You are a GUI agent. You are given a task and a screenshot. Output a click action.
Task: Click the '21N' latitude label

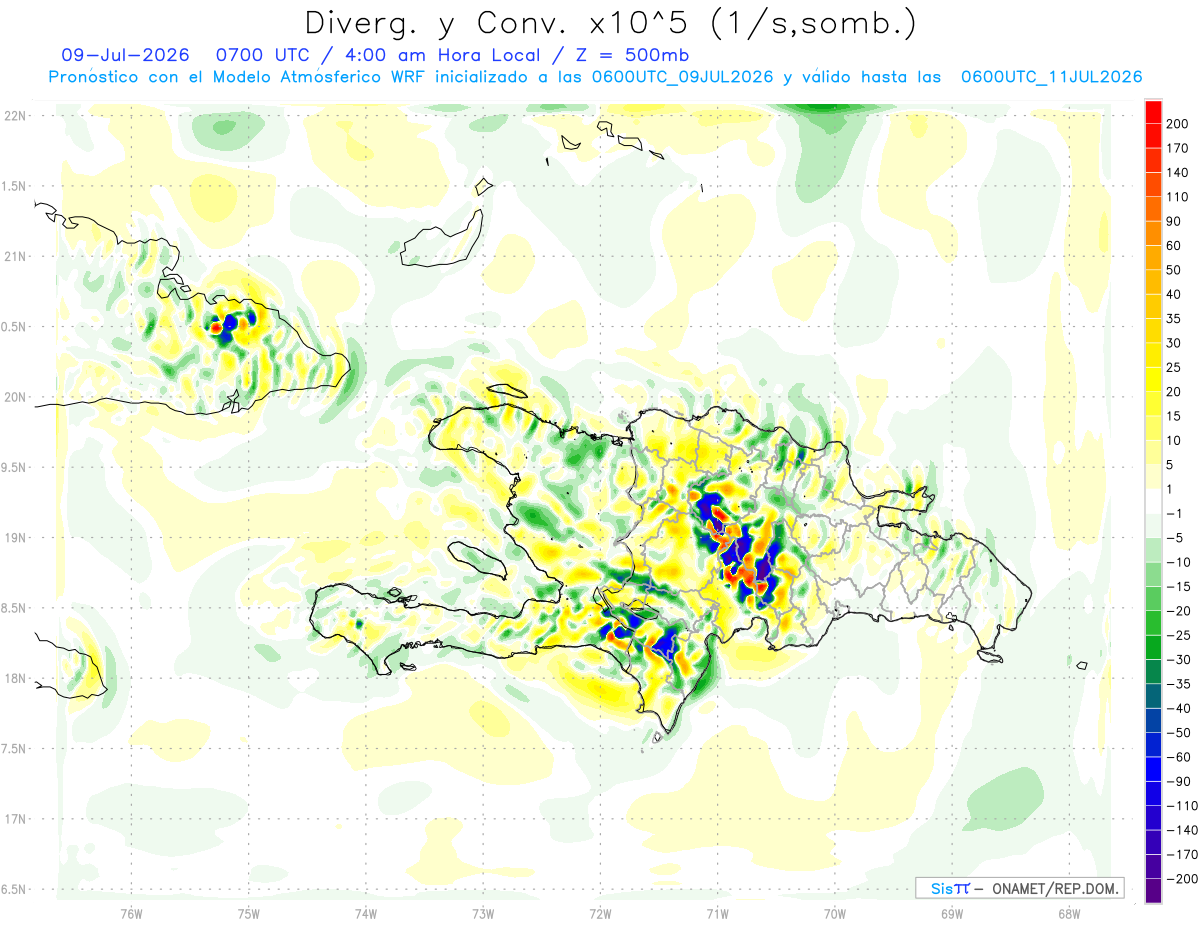click(x=14, y=256)
